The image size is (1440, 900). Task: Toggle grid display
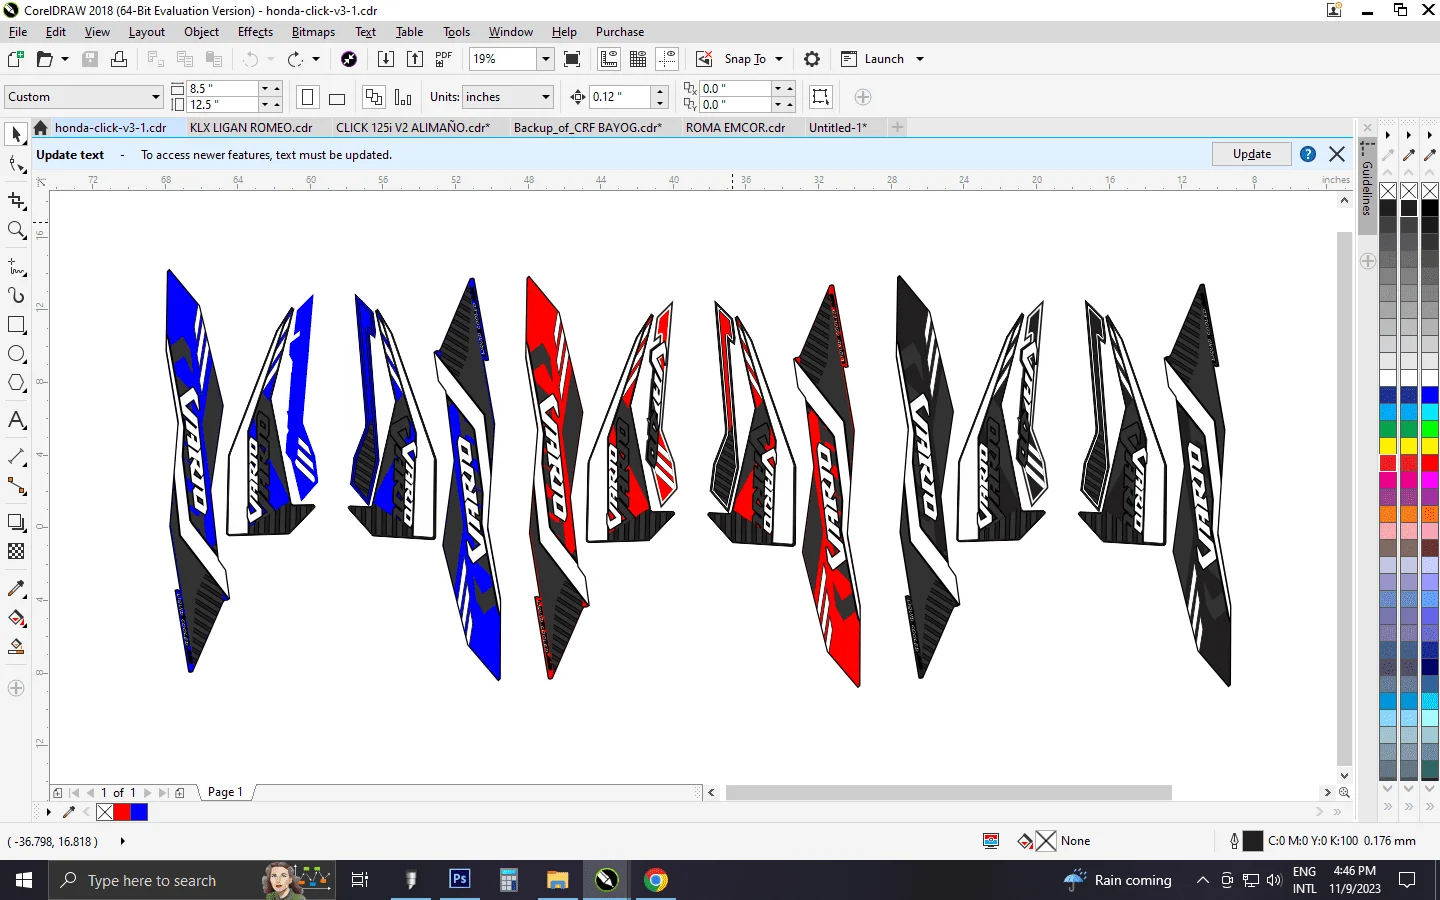[x=638, y=59]
